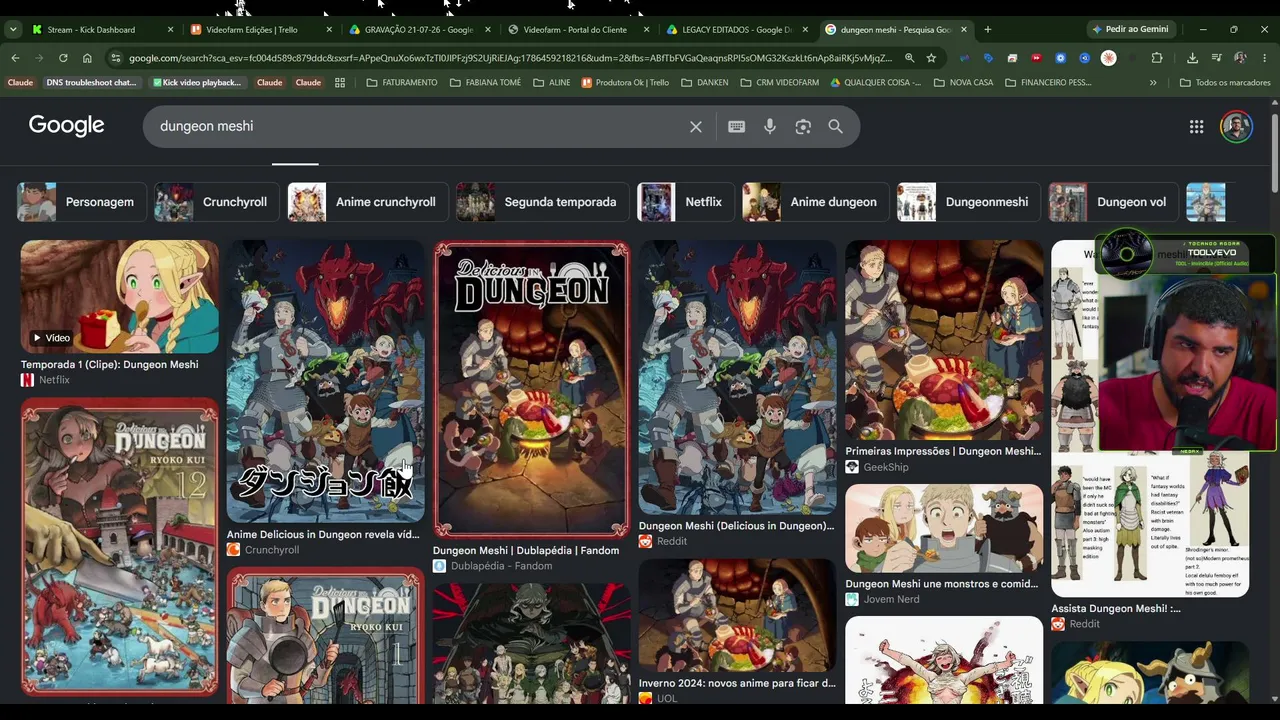The width and height of the screenshot is (1280, 720).
Task: Submit search with the magnifier icon
Action: (836, 127)
